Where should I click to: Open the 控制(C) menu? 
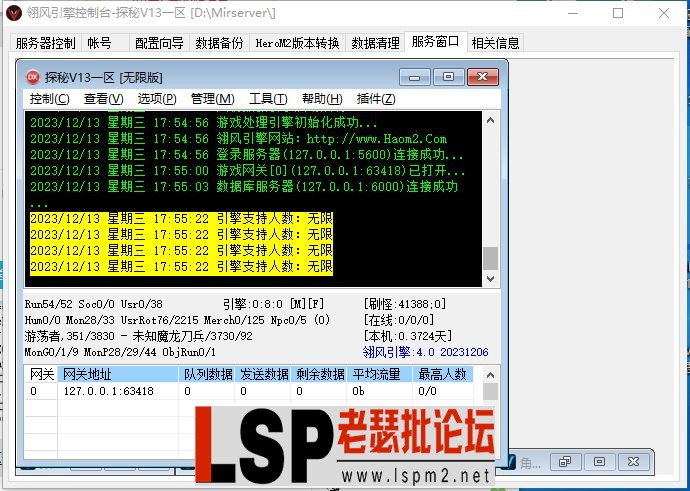tap(49, 99)
